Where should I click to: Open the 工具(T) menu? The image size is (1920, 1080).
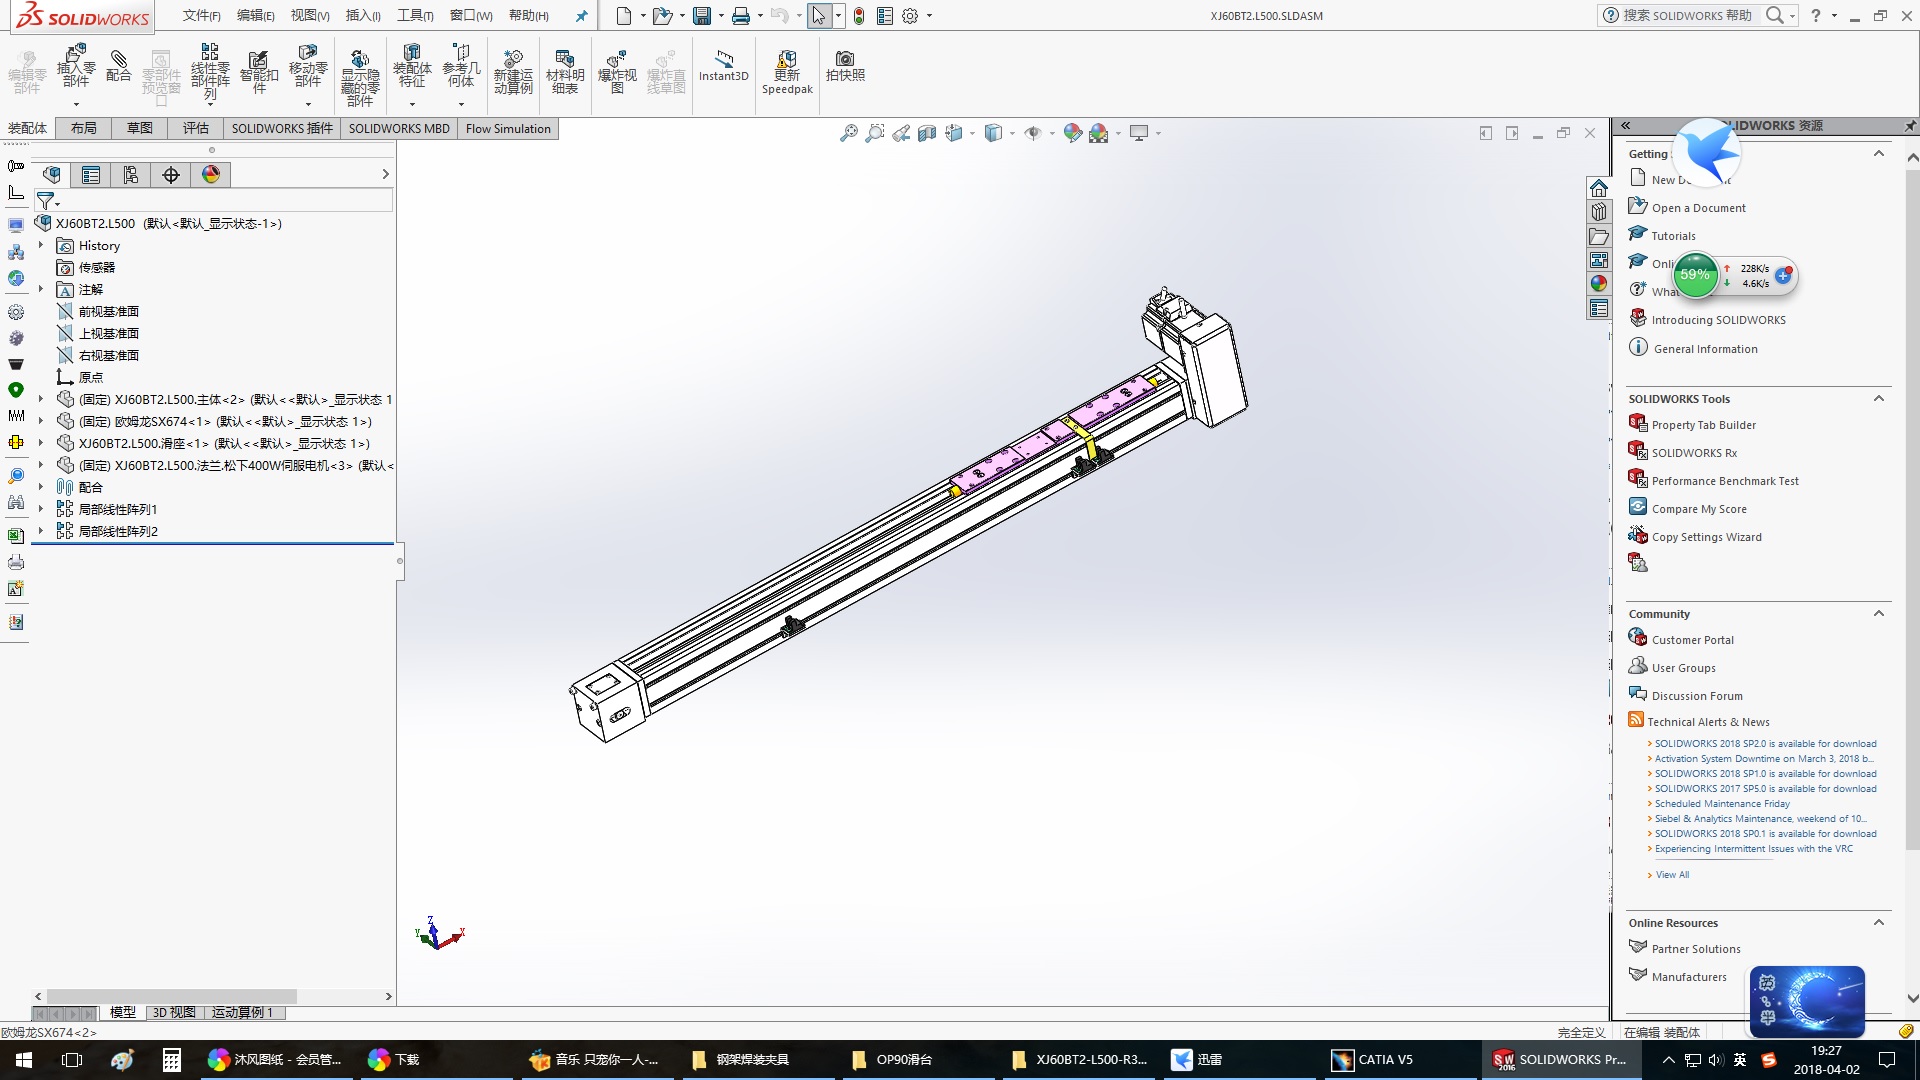(x=415, y=15)
